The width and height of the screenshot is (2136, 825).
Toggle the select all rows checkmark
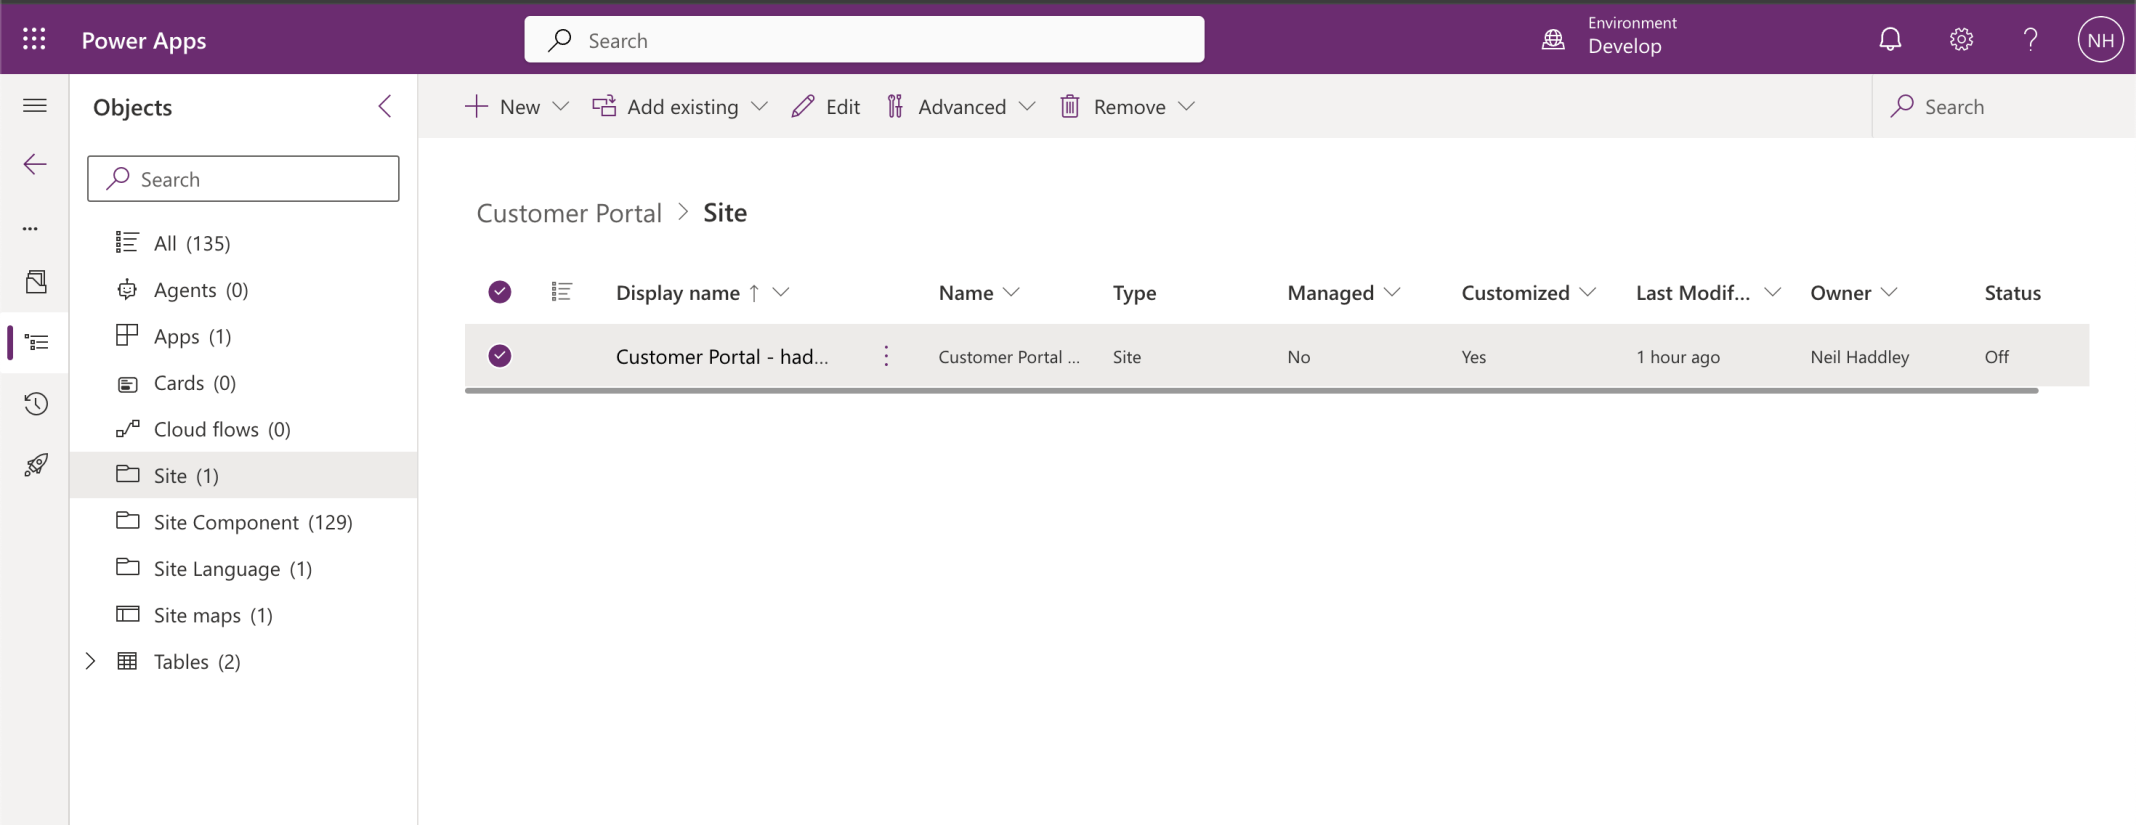coord(500,292)
